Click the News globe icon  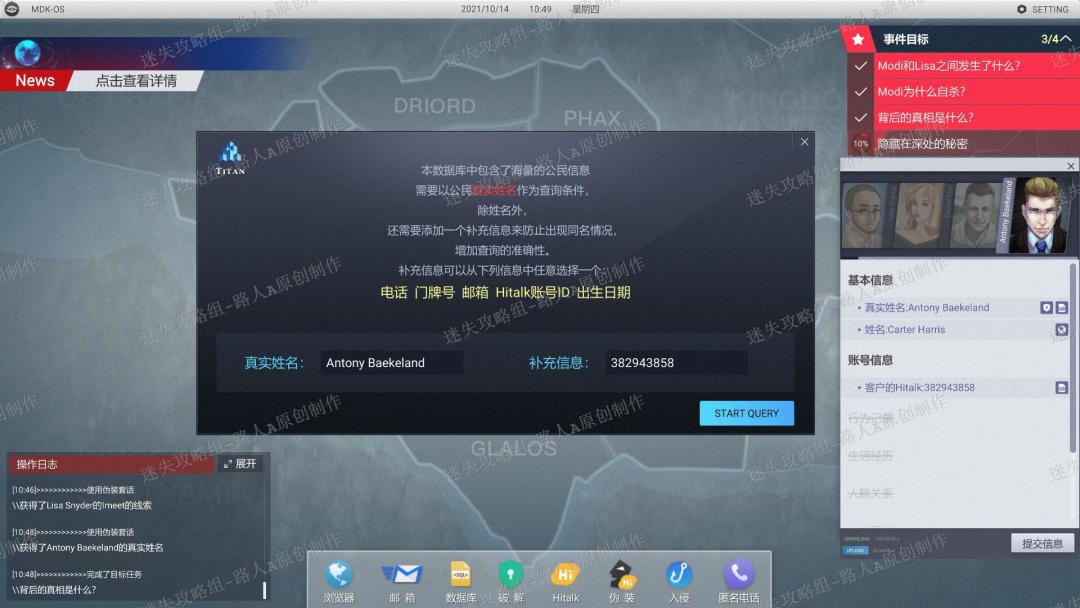(28, 52)
